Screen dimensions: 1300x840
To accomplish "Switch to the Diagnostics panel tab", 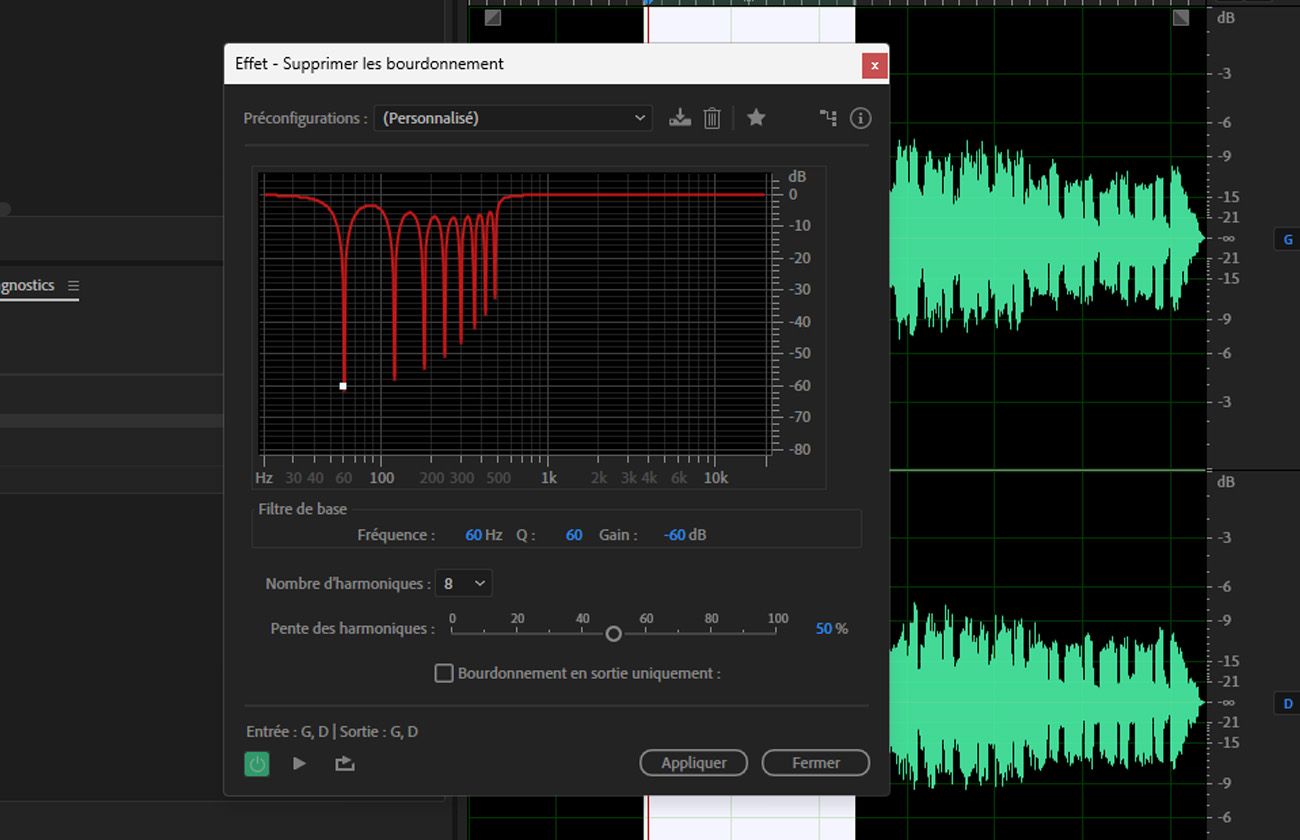I will click(x=27, y=285).
